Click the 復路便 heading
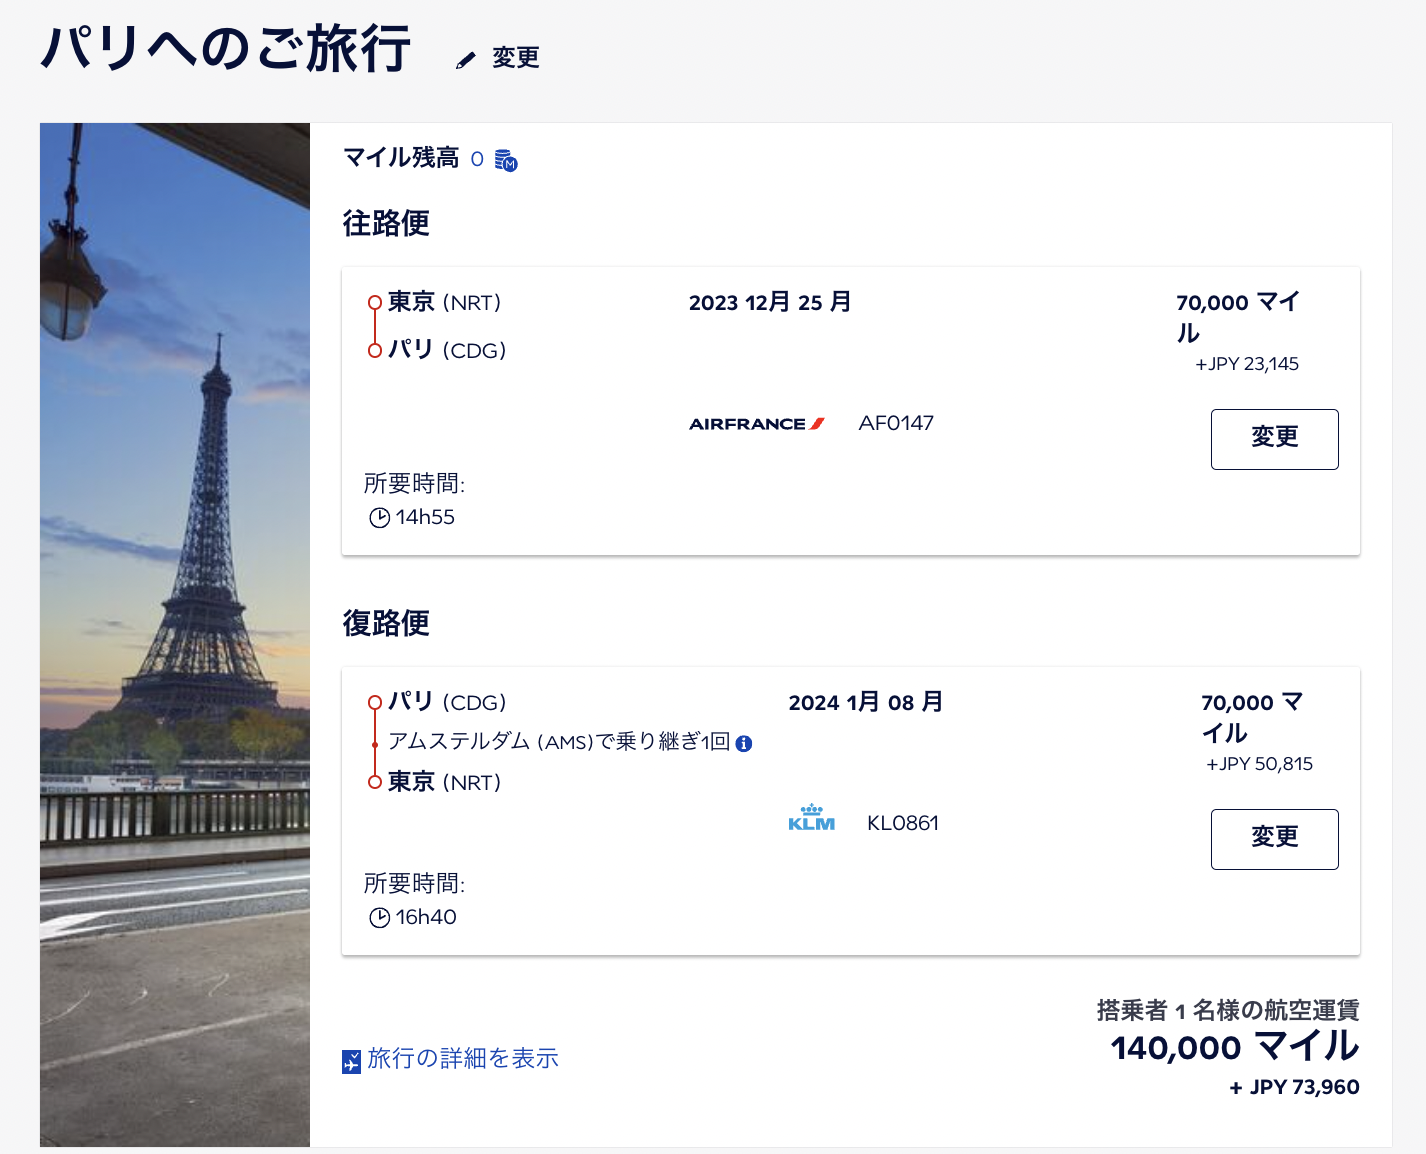The image size is (1426, 1154). click(386, 623)
